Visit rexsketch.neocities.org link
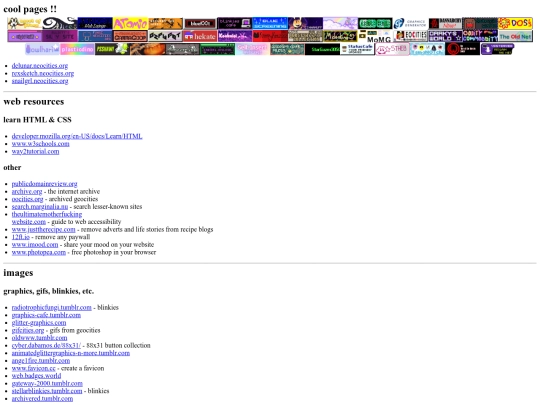The image size is (540, 405). 43,73
